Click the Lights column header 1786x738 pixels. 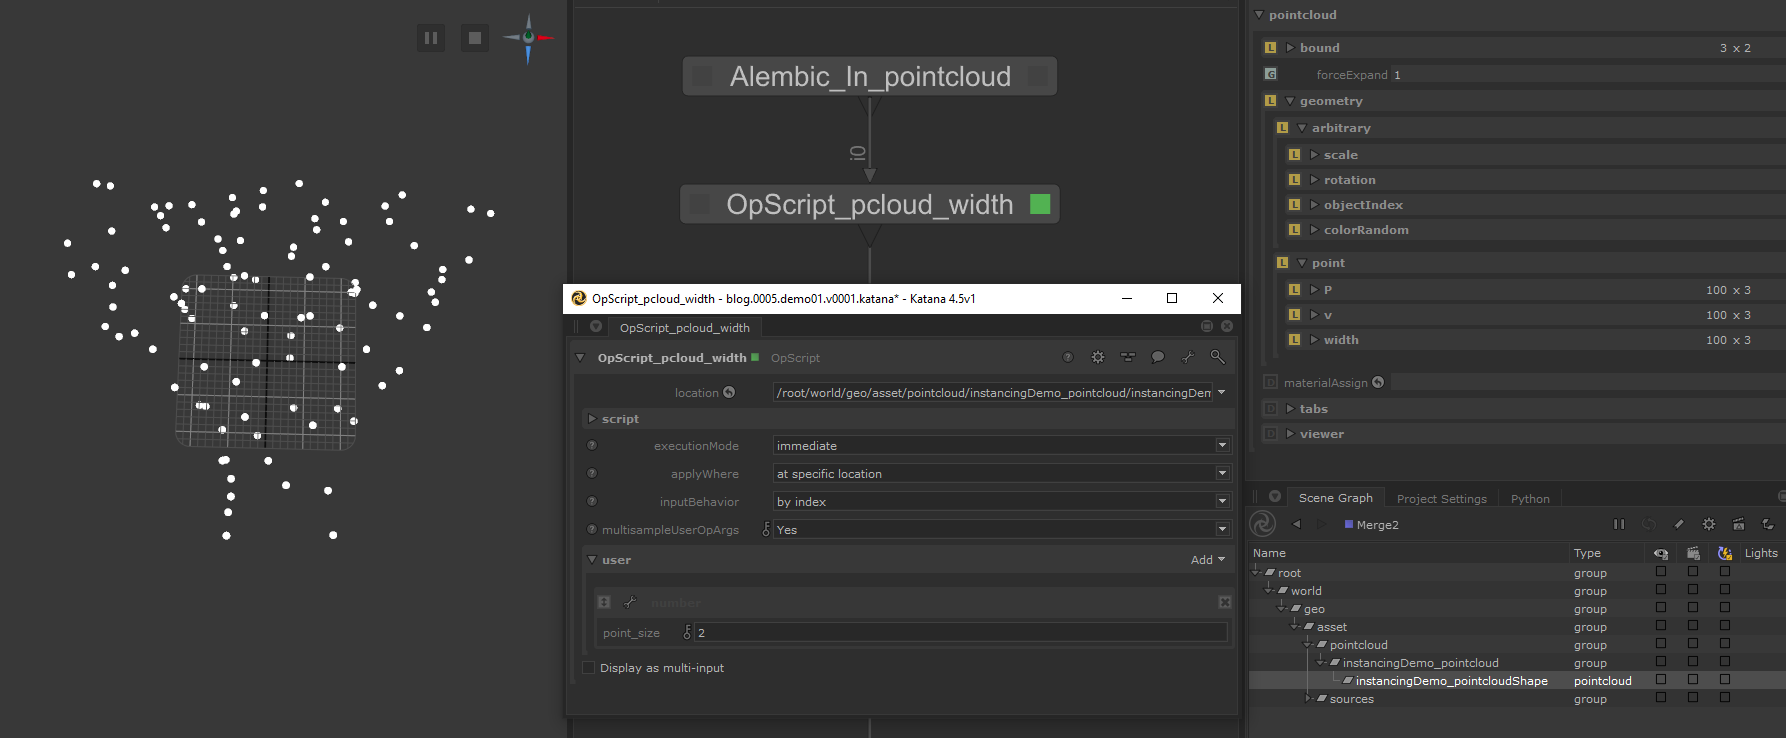1761,553
